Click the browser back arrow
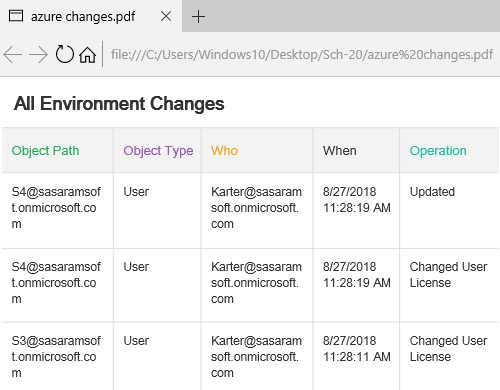Image resolution: width=500 pixels, height=390 pixels. 13,54
